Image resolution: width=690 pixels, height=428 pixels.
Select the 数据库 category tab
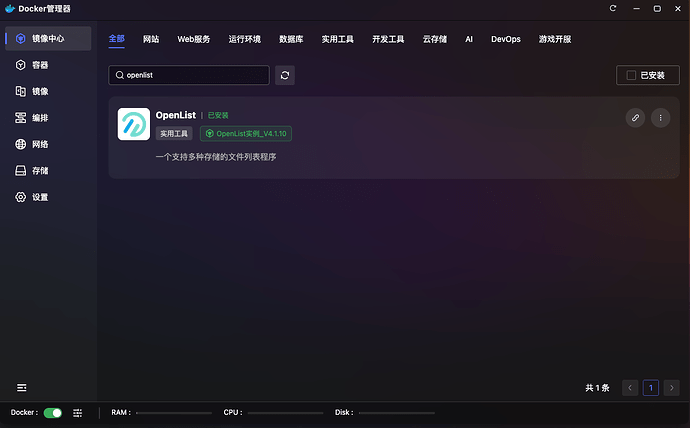point(291,39)
